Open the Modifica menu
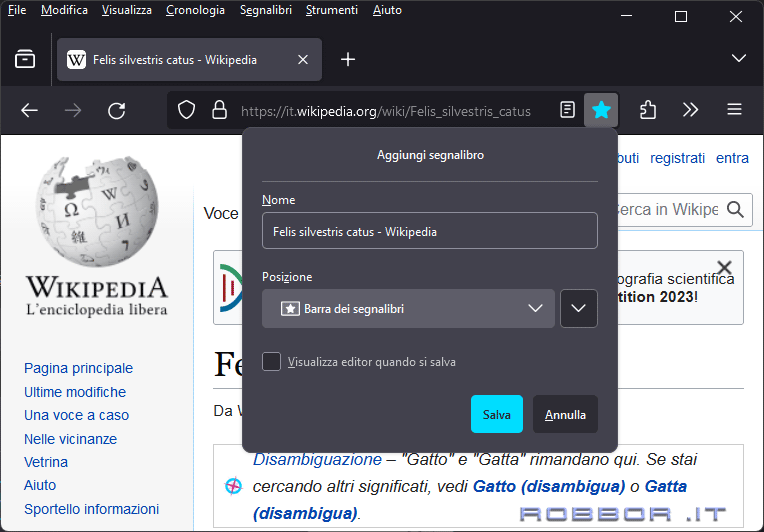Image resolution: width=764 pixels, height=532 pixels. pos(64,10)
